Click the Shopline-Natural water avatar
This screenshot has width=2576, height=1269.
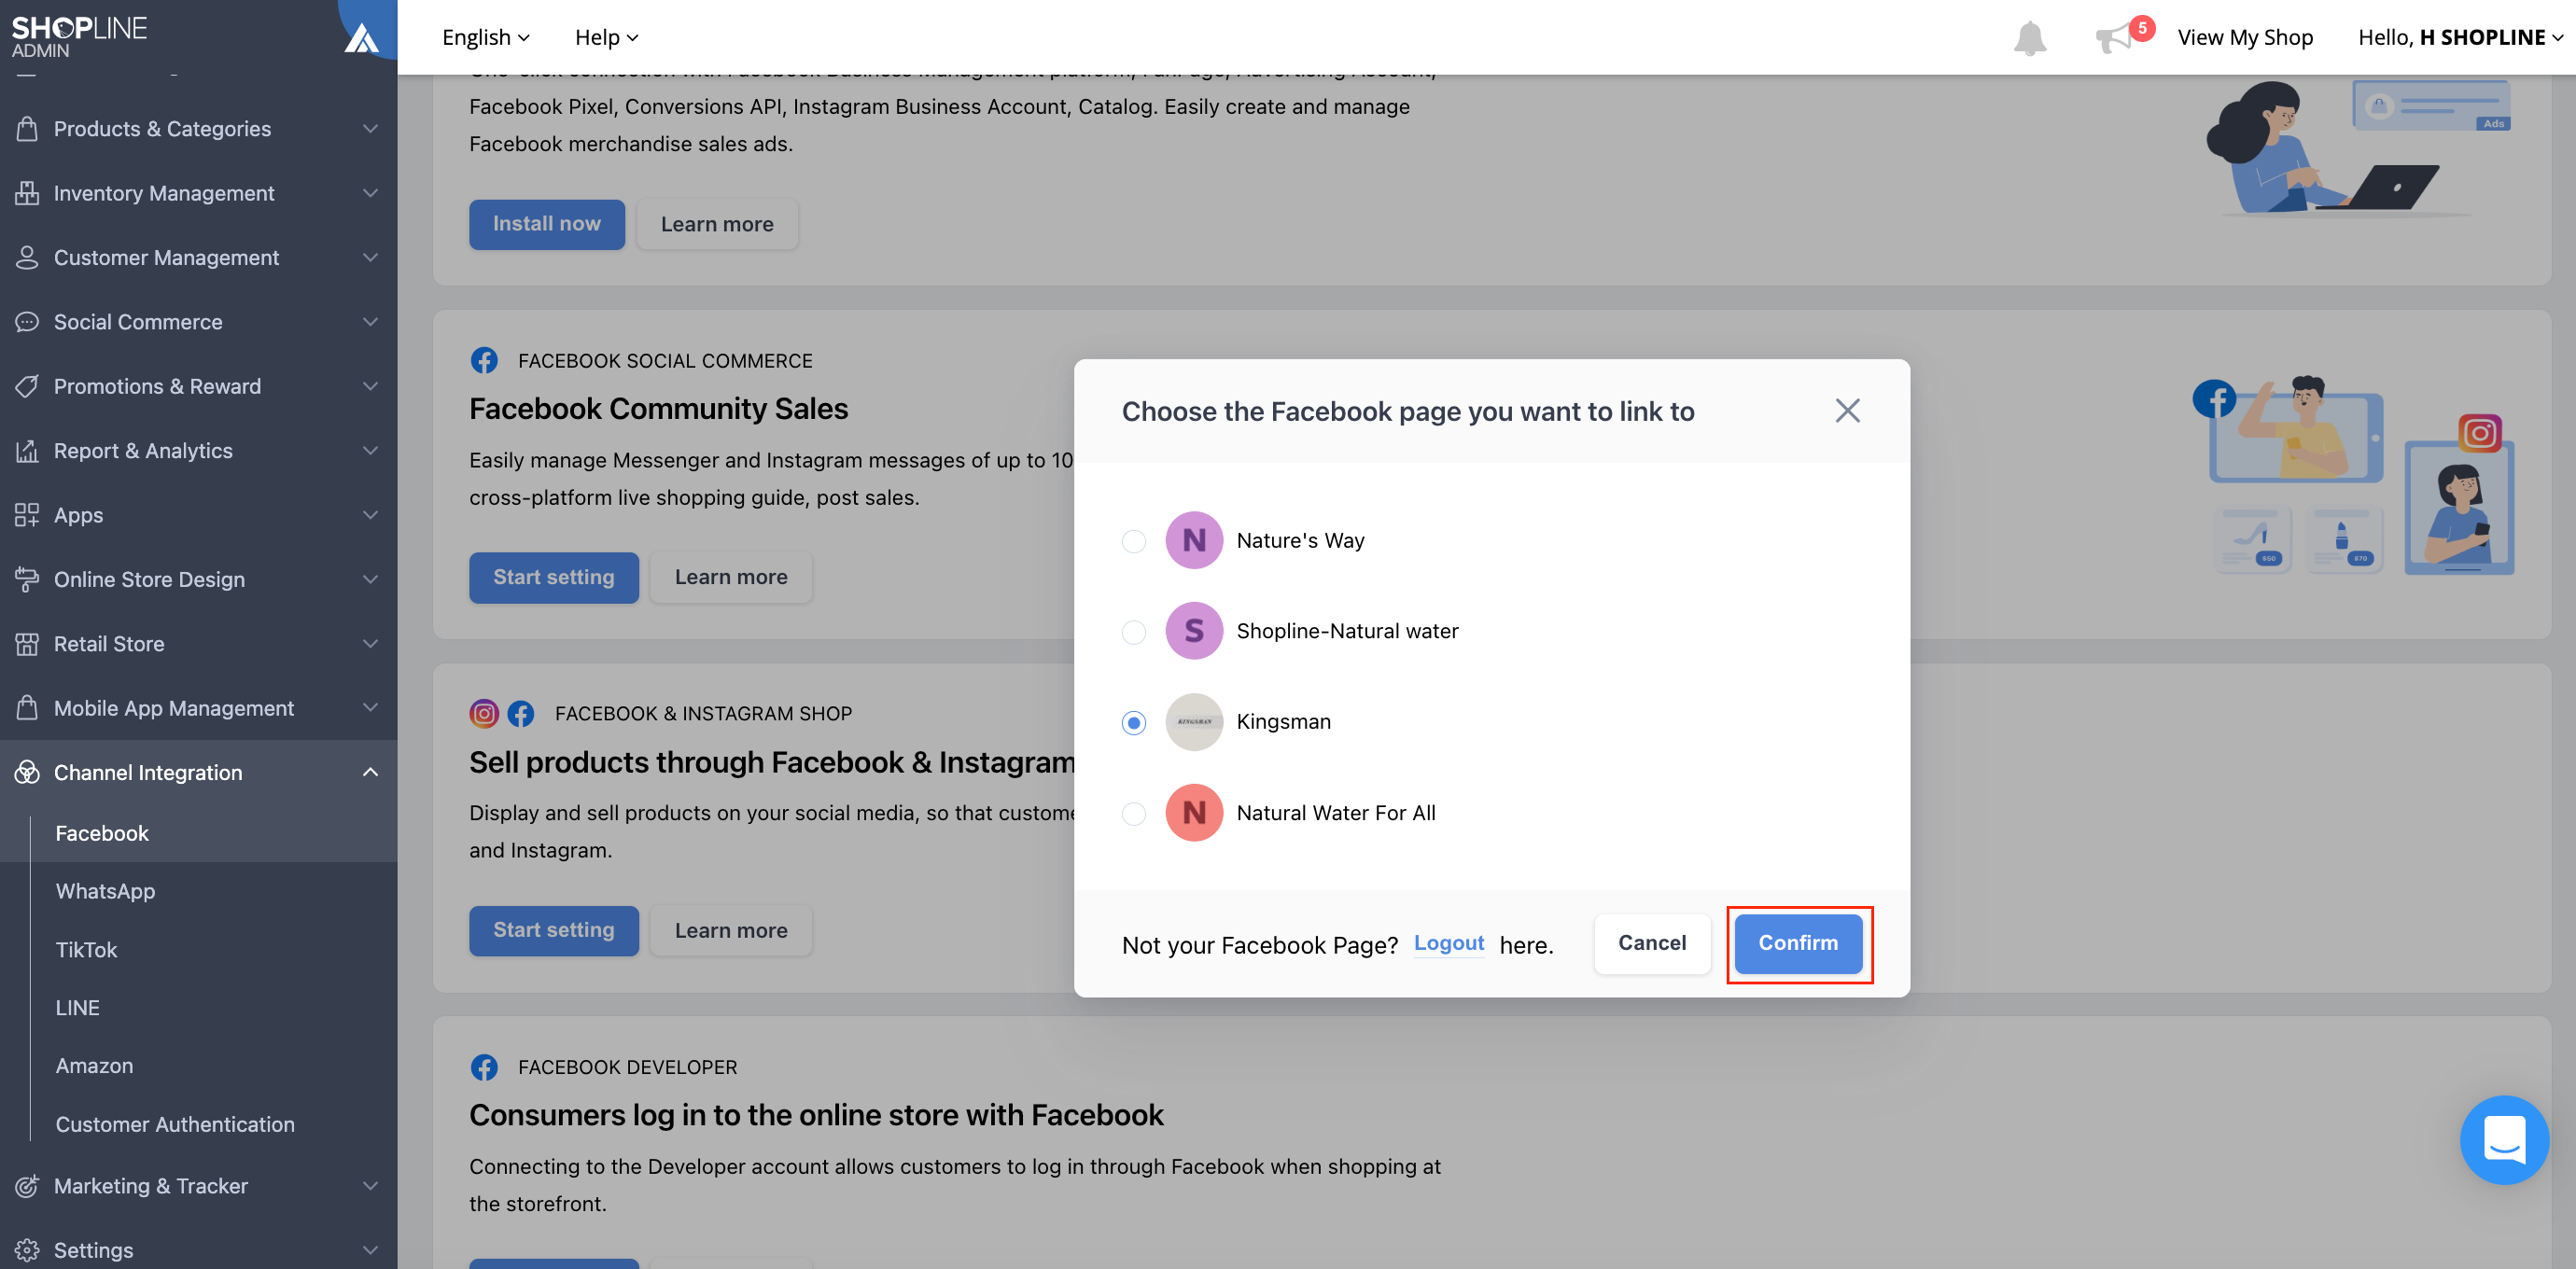(x=1194, y=631)
